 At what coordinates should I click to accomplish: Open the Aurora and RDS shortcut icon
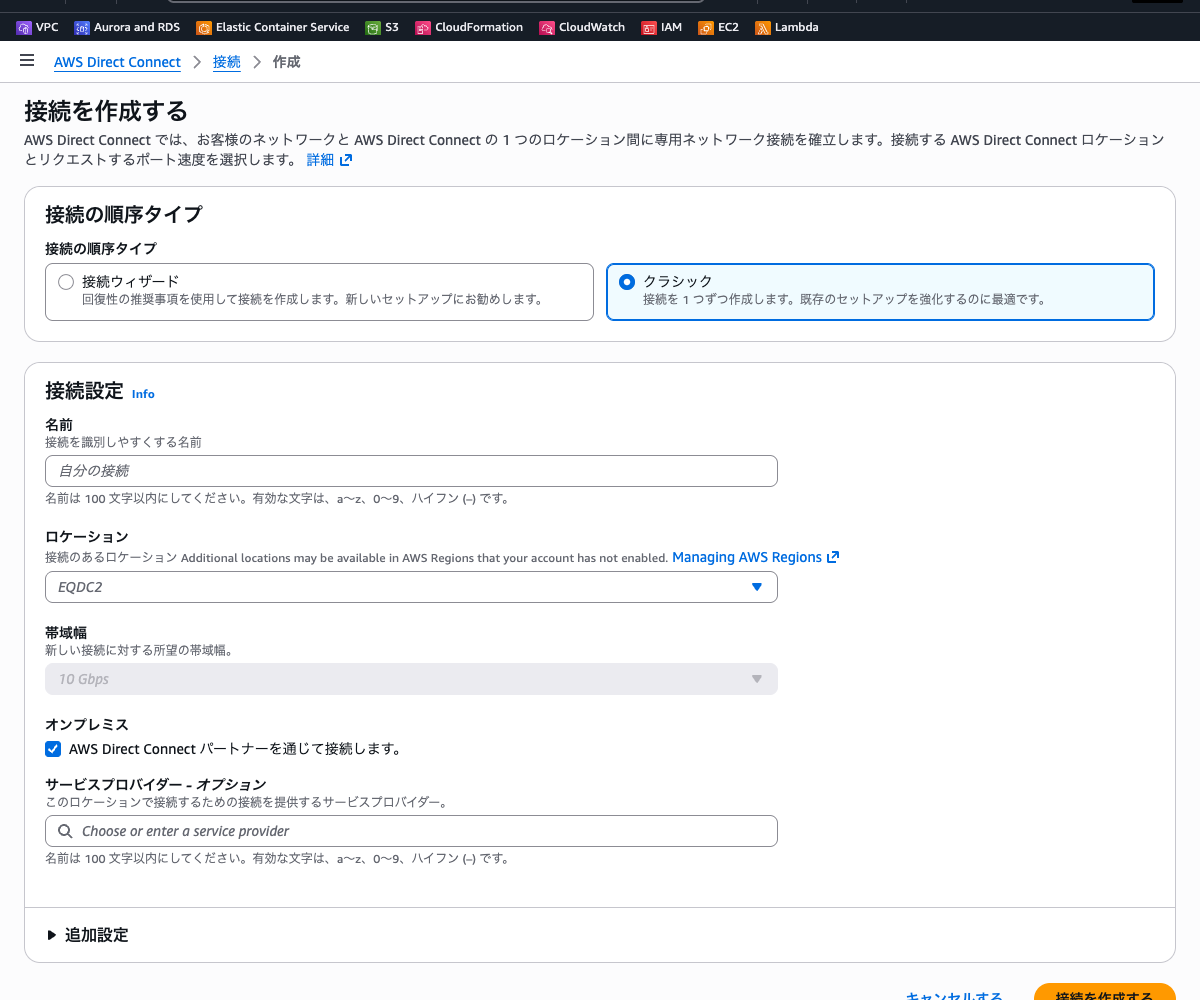click(82, 28)
